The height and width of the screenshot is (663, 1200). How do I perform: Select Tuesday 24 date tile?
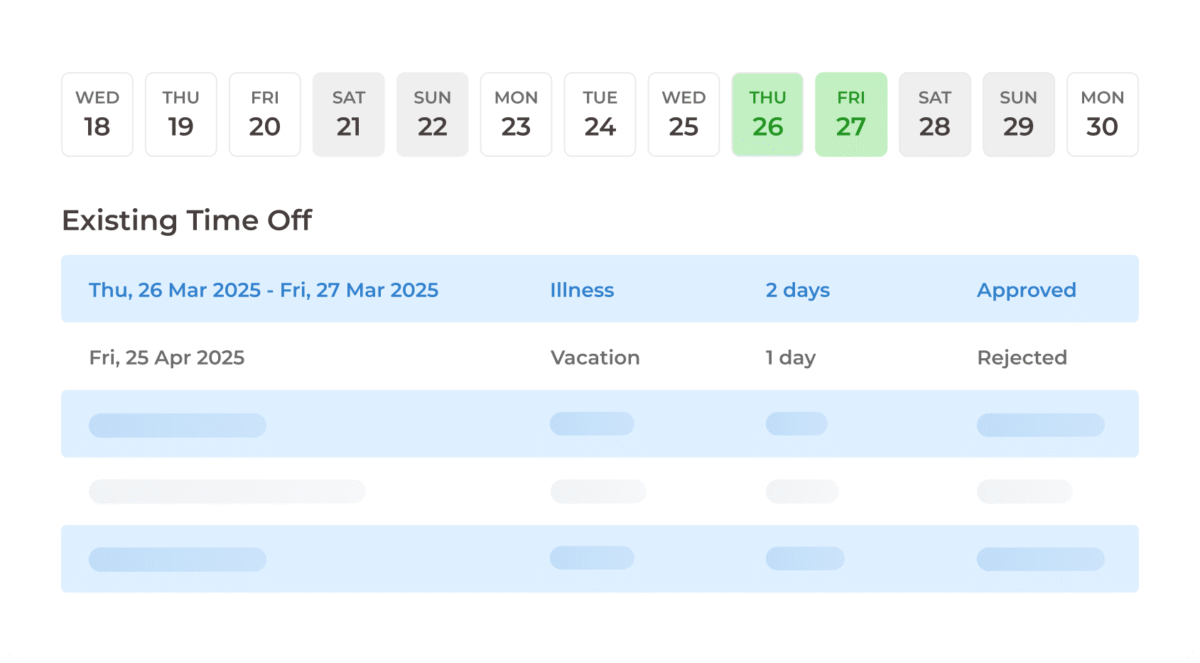coord(600,114)
